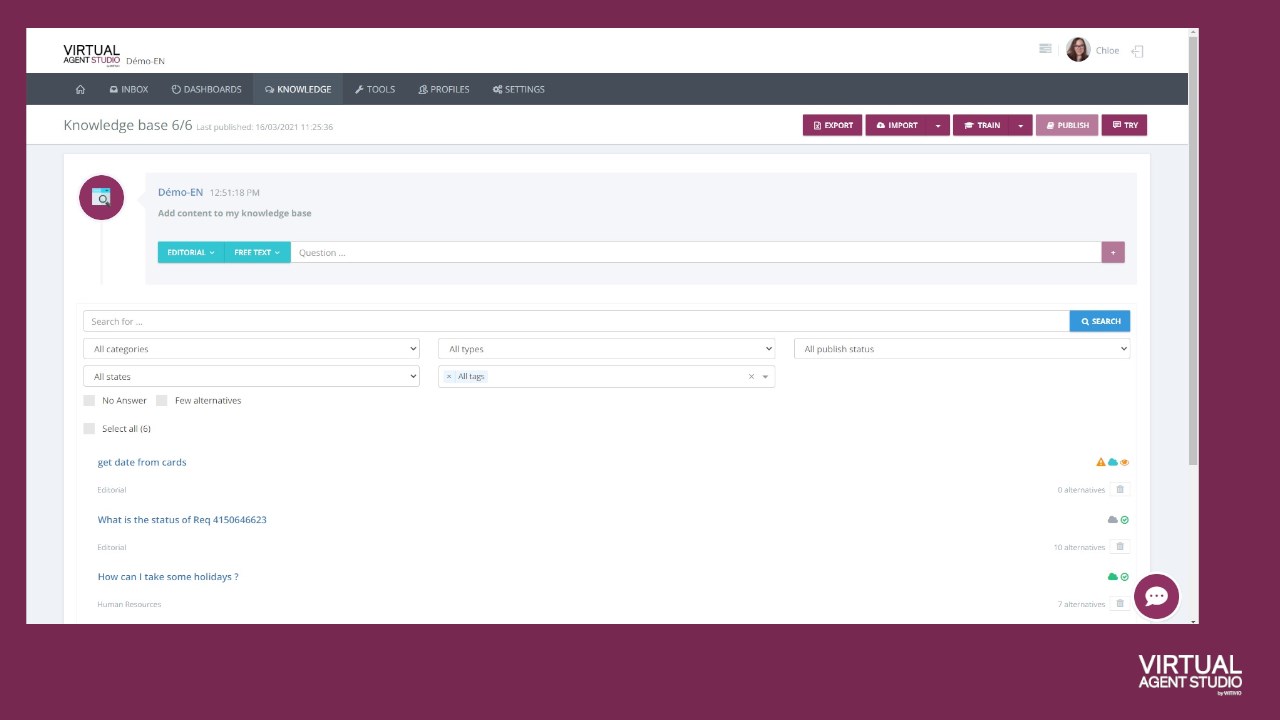Screen dimensions: 1280x720
Task: Clear the tags field with the x icon
Action: [751, 377]
